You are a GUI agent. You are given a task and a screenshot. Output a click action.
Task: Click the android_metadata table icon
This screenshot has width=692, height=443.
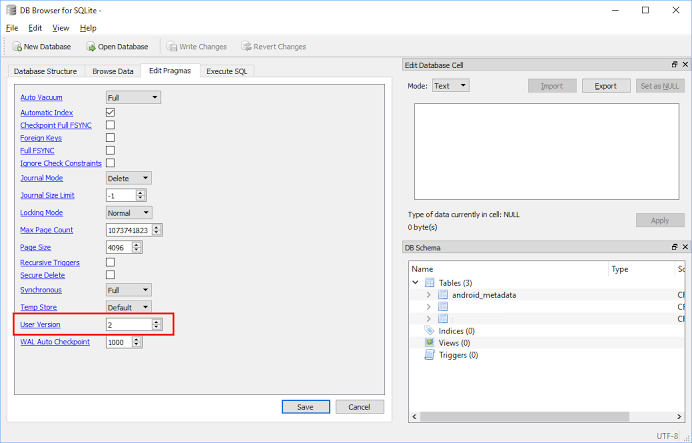click(443, 295)
